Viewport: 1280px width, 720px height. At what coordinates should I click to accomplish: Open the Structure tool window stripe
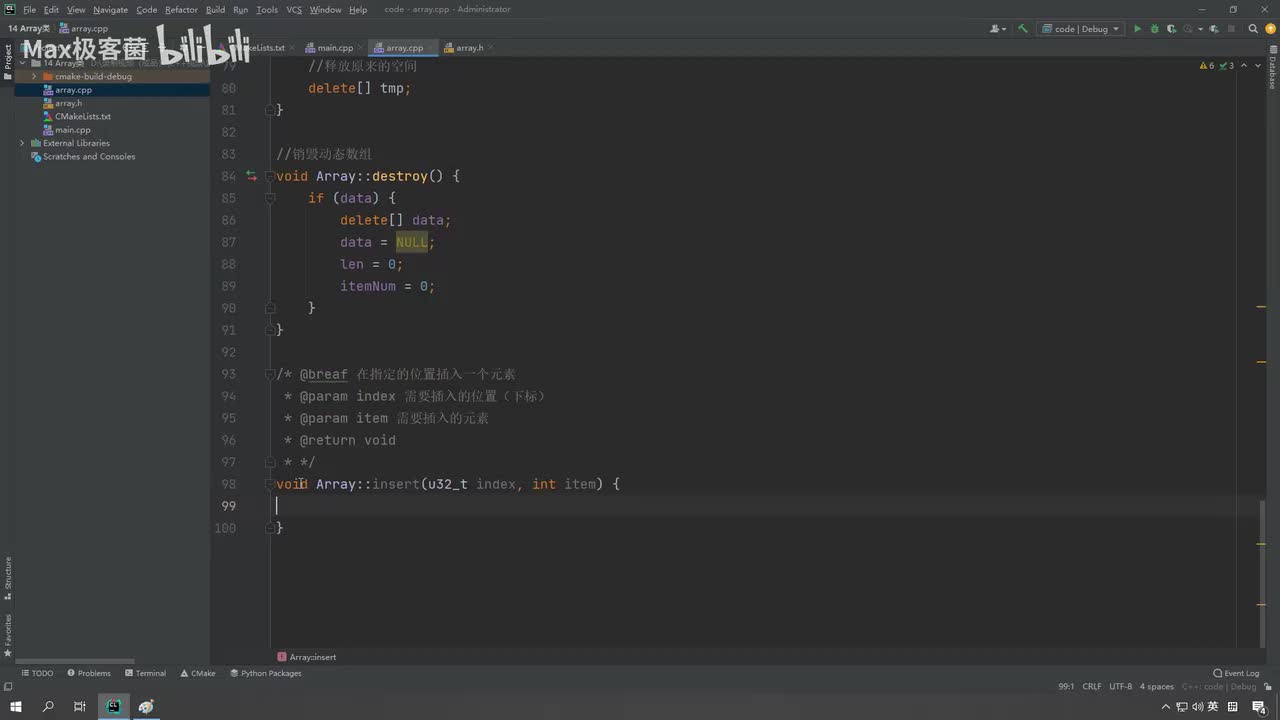pos(7,578)
